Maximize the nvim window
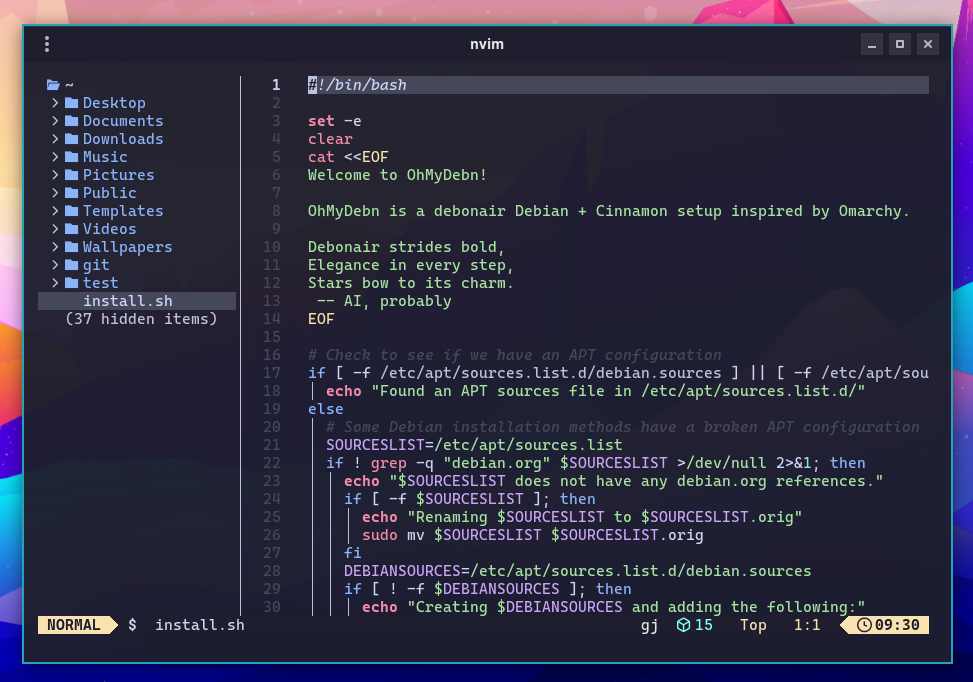Screen dimensions: 973x682 (900, 44)
